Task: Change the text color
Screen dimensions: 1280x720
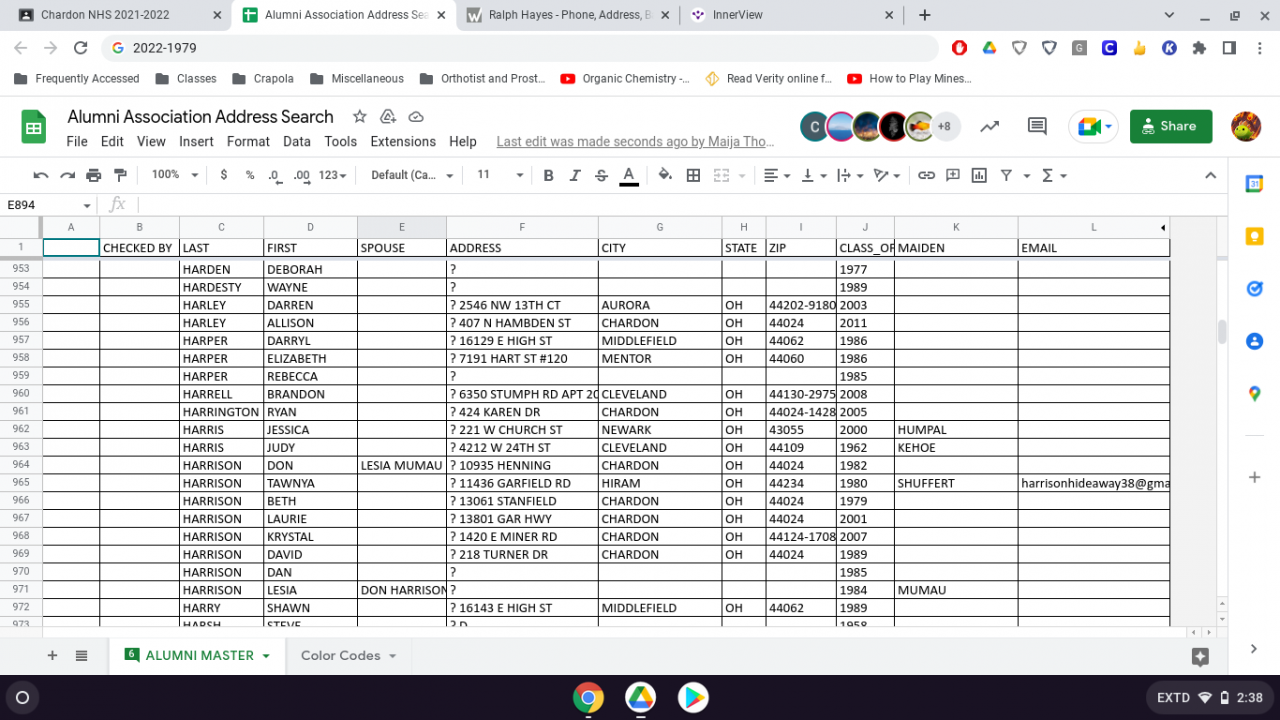Action: pos(629,175)
